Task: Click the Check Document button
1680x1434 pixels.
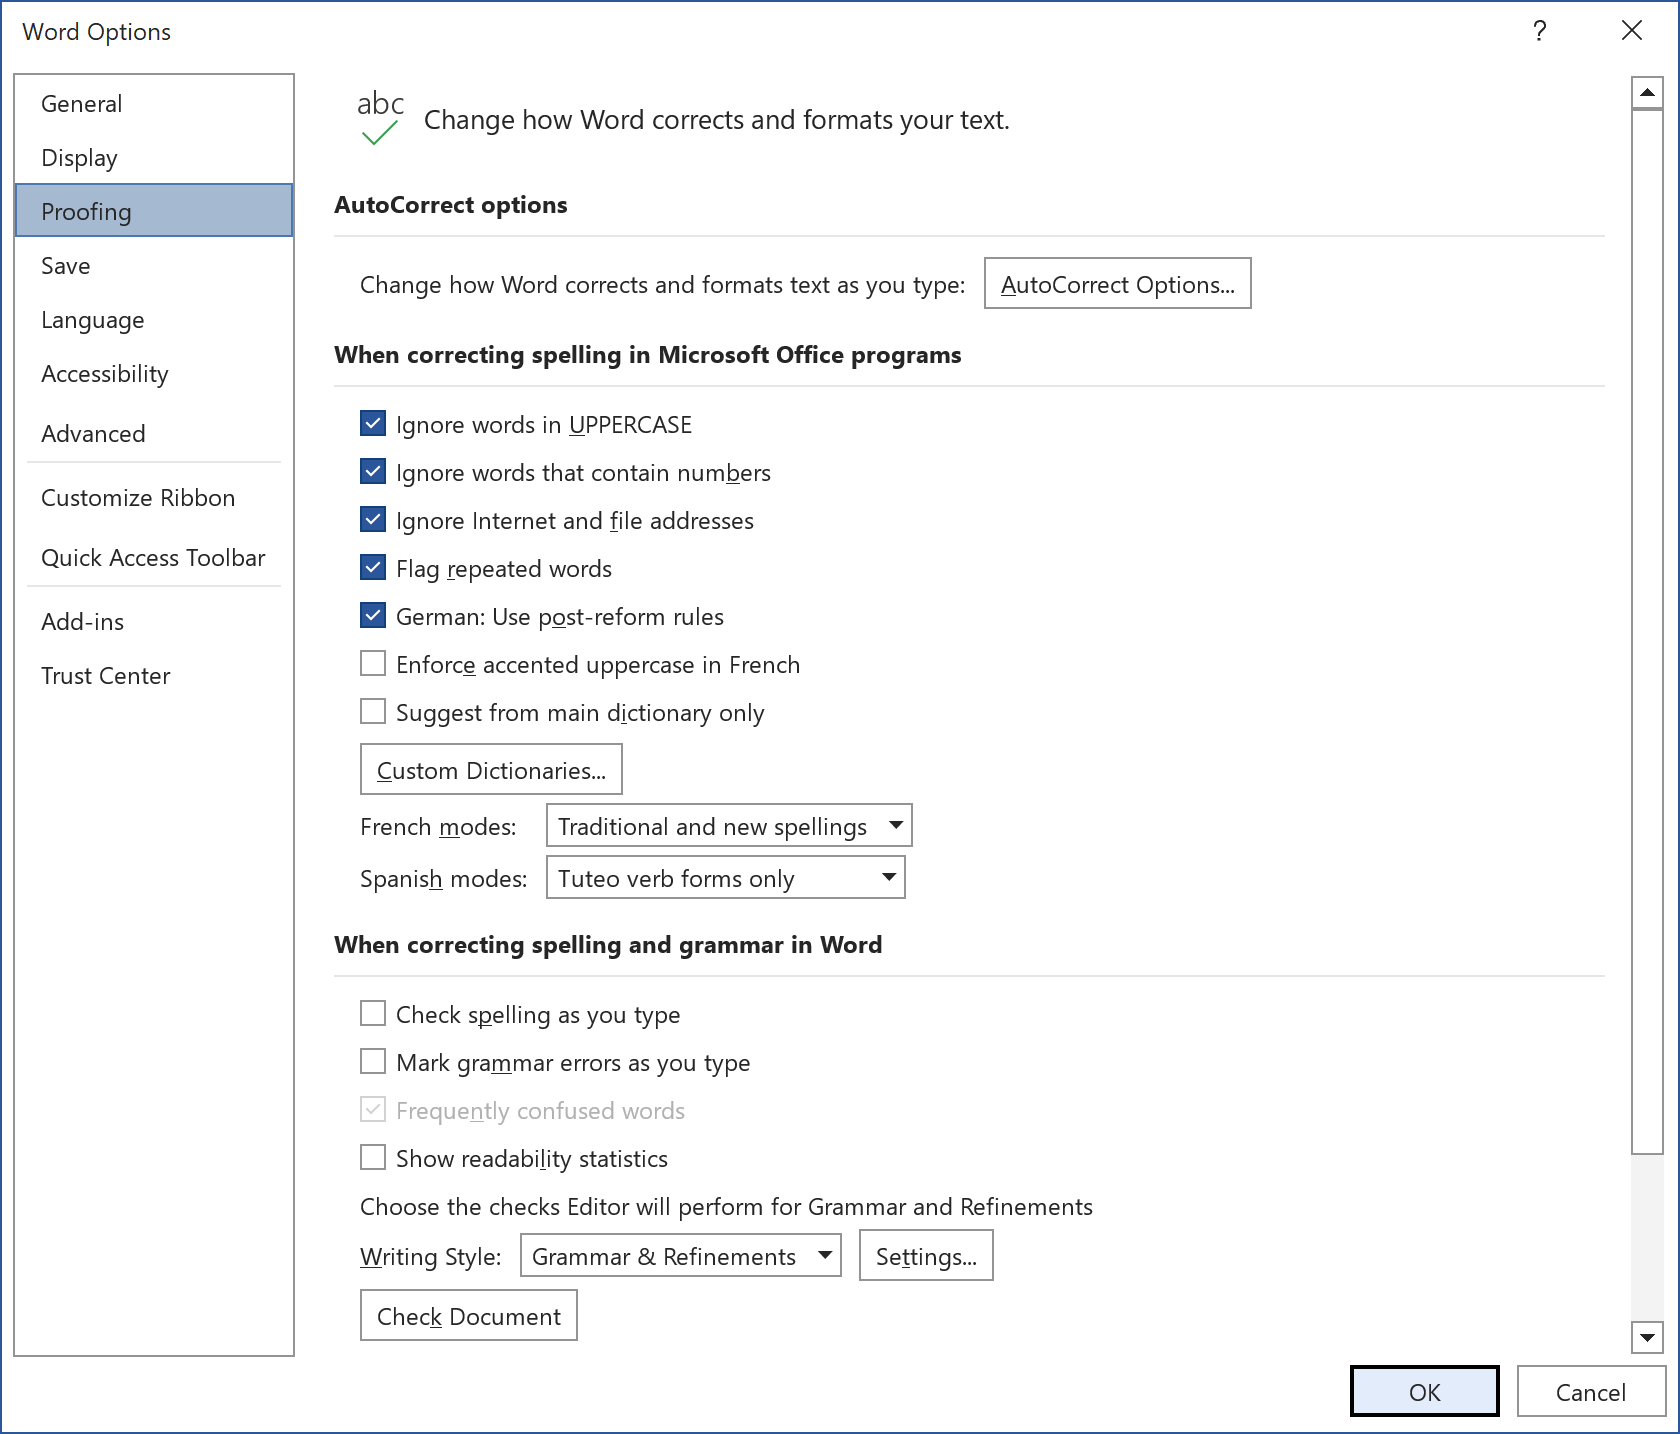Action: click(468, 1316)
